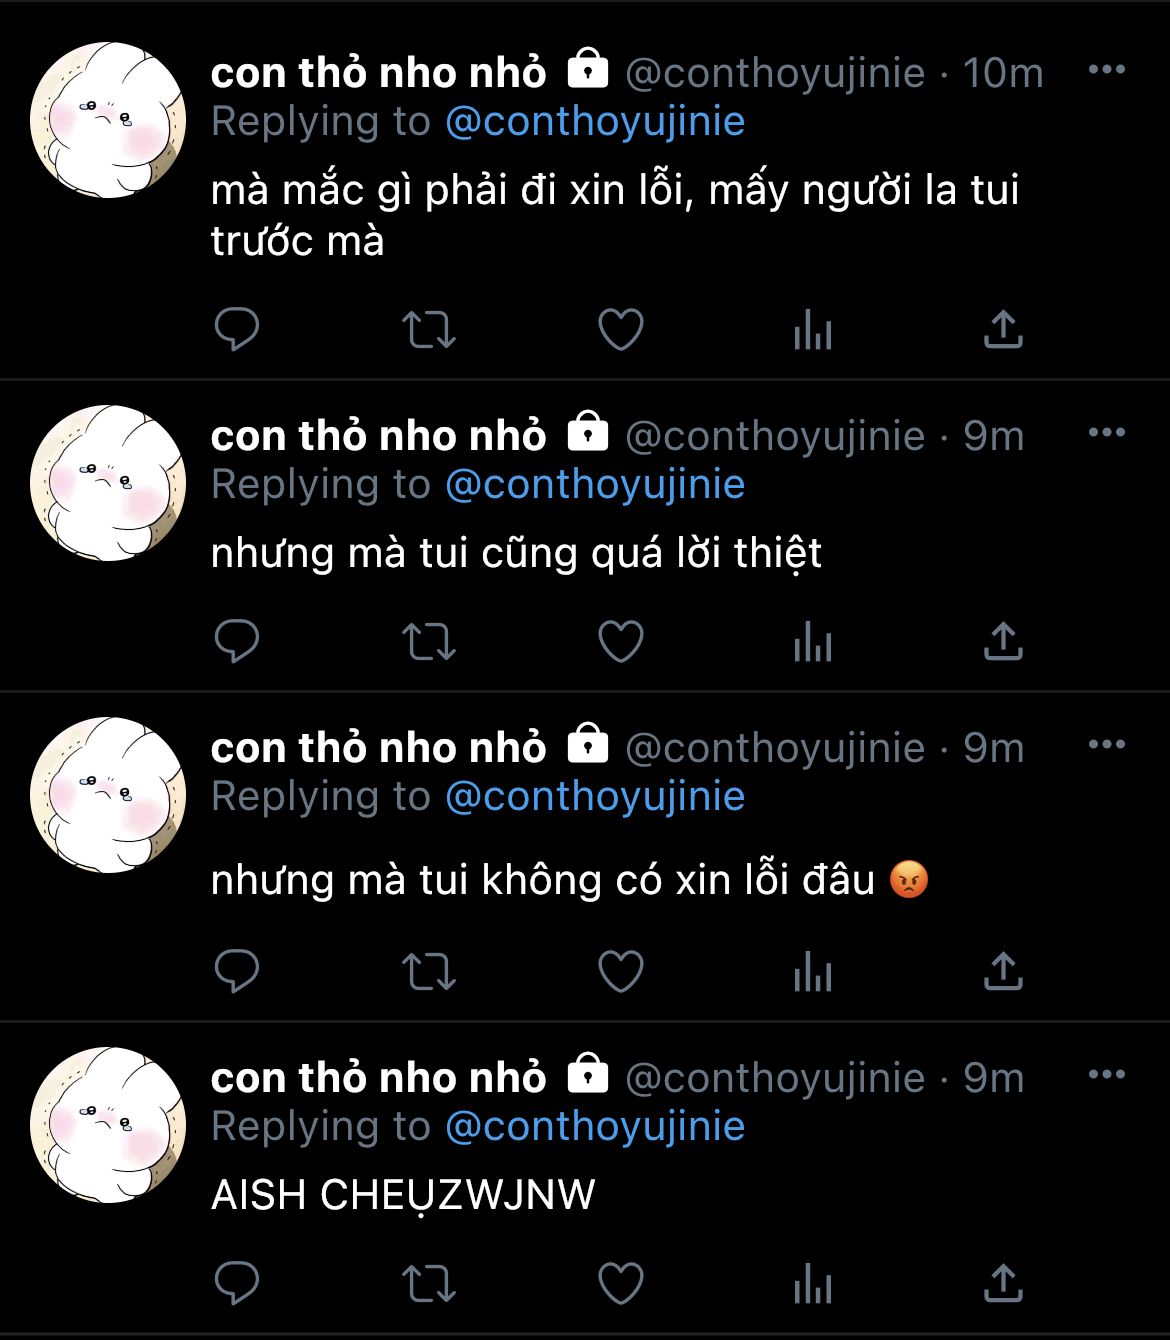View analytics for 'cũng quá lời thiệt' tweet
The image size is (1170, 1340).
pos(812,641)
